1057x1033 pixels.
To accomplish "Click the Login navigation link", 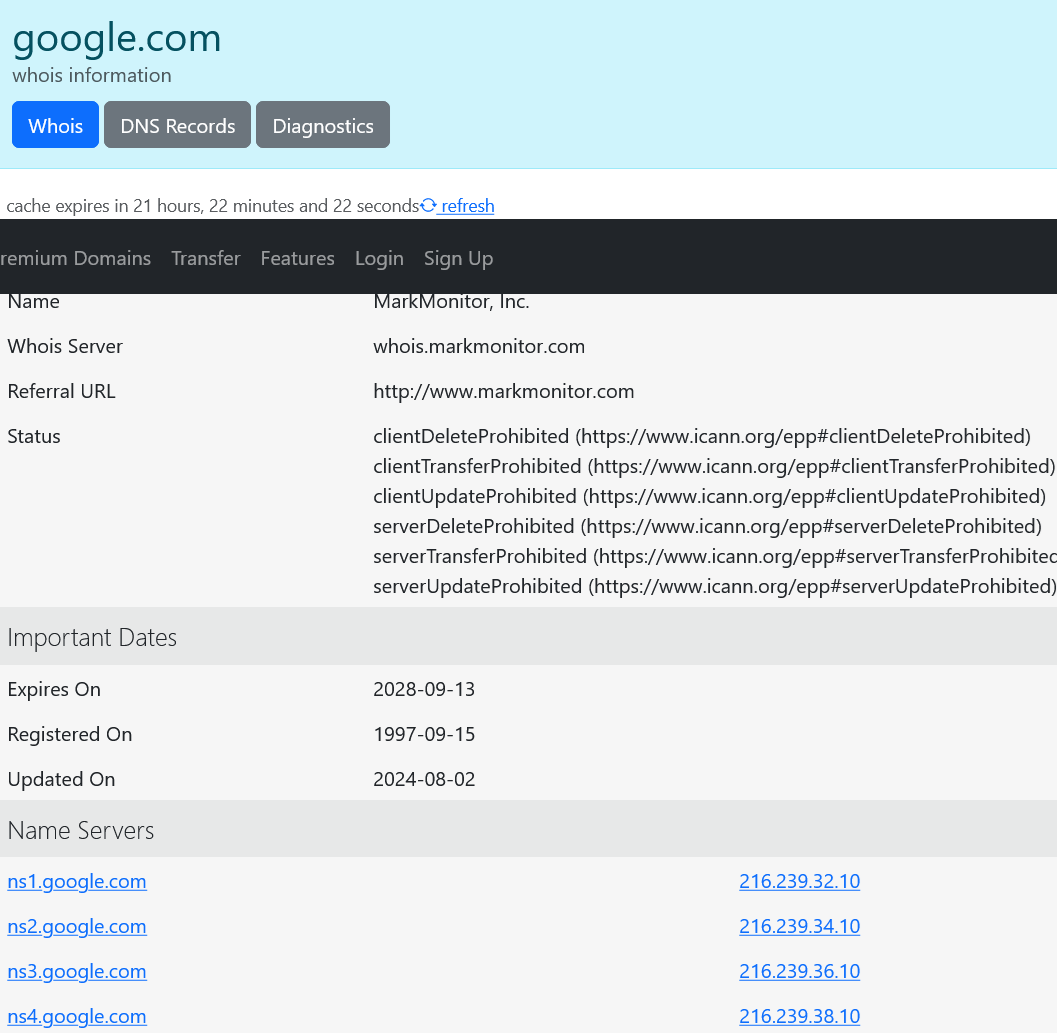I will click(x=380, y=258).
